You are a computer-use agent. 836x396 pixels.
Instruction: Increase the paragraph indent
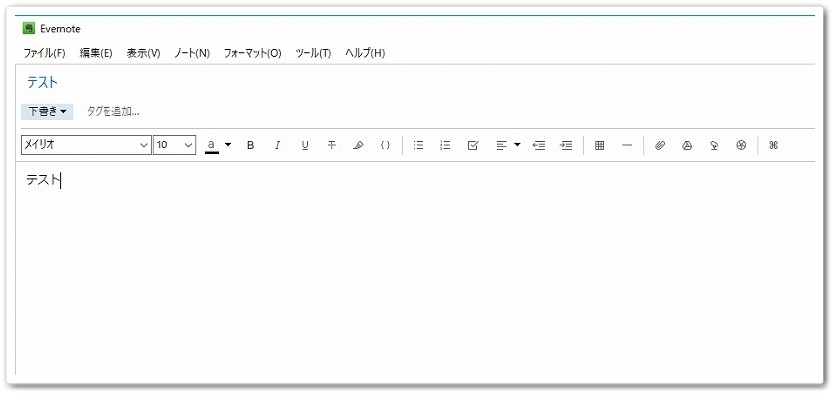point(566,145)
